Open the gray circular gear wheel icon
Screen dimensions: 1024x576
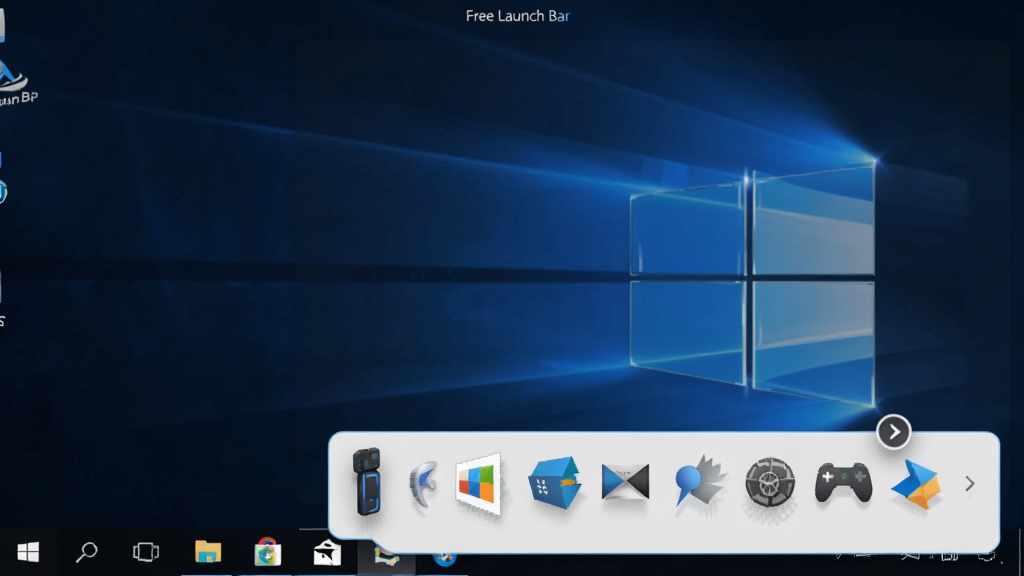point(770,483)
